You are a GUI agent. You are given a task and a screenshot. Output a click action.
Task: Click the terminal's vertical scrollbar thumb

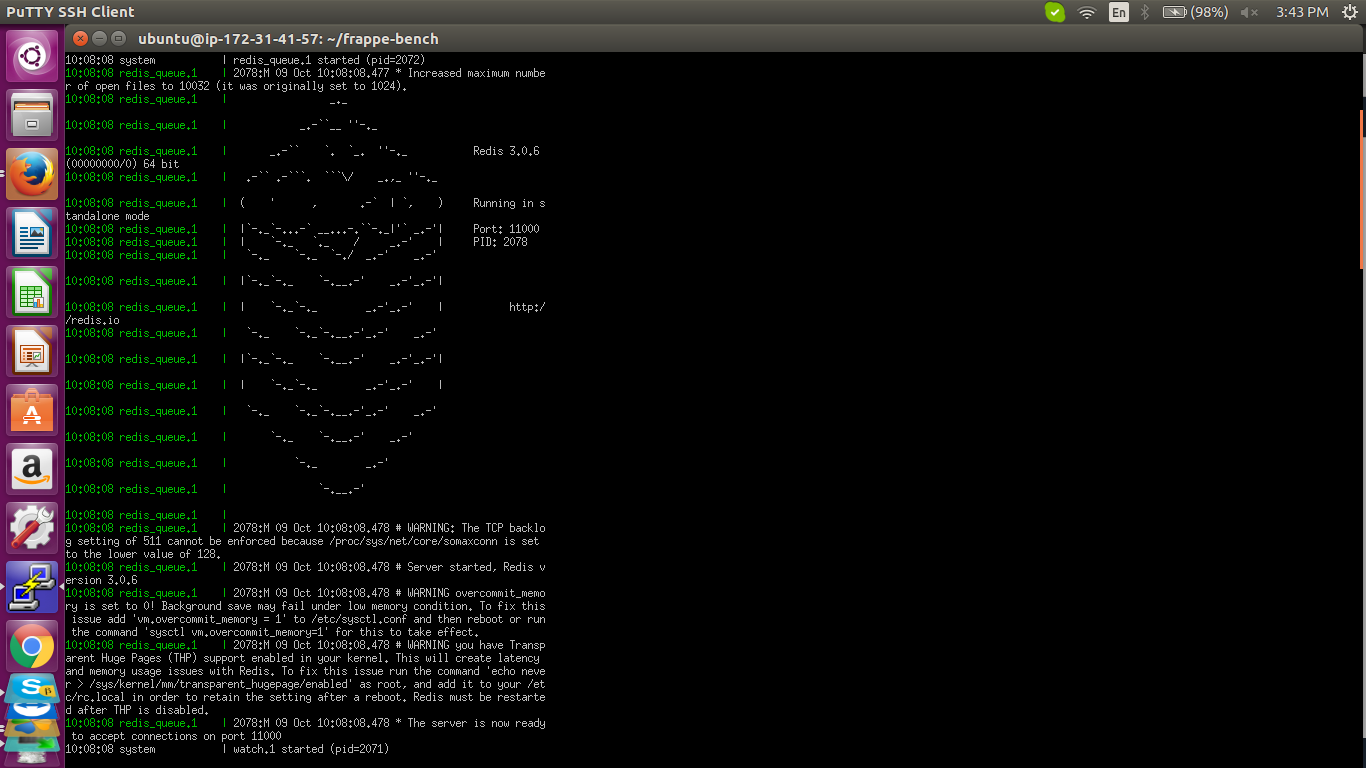[1362, 189]
